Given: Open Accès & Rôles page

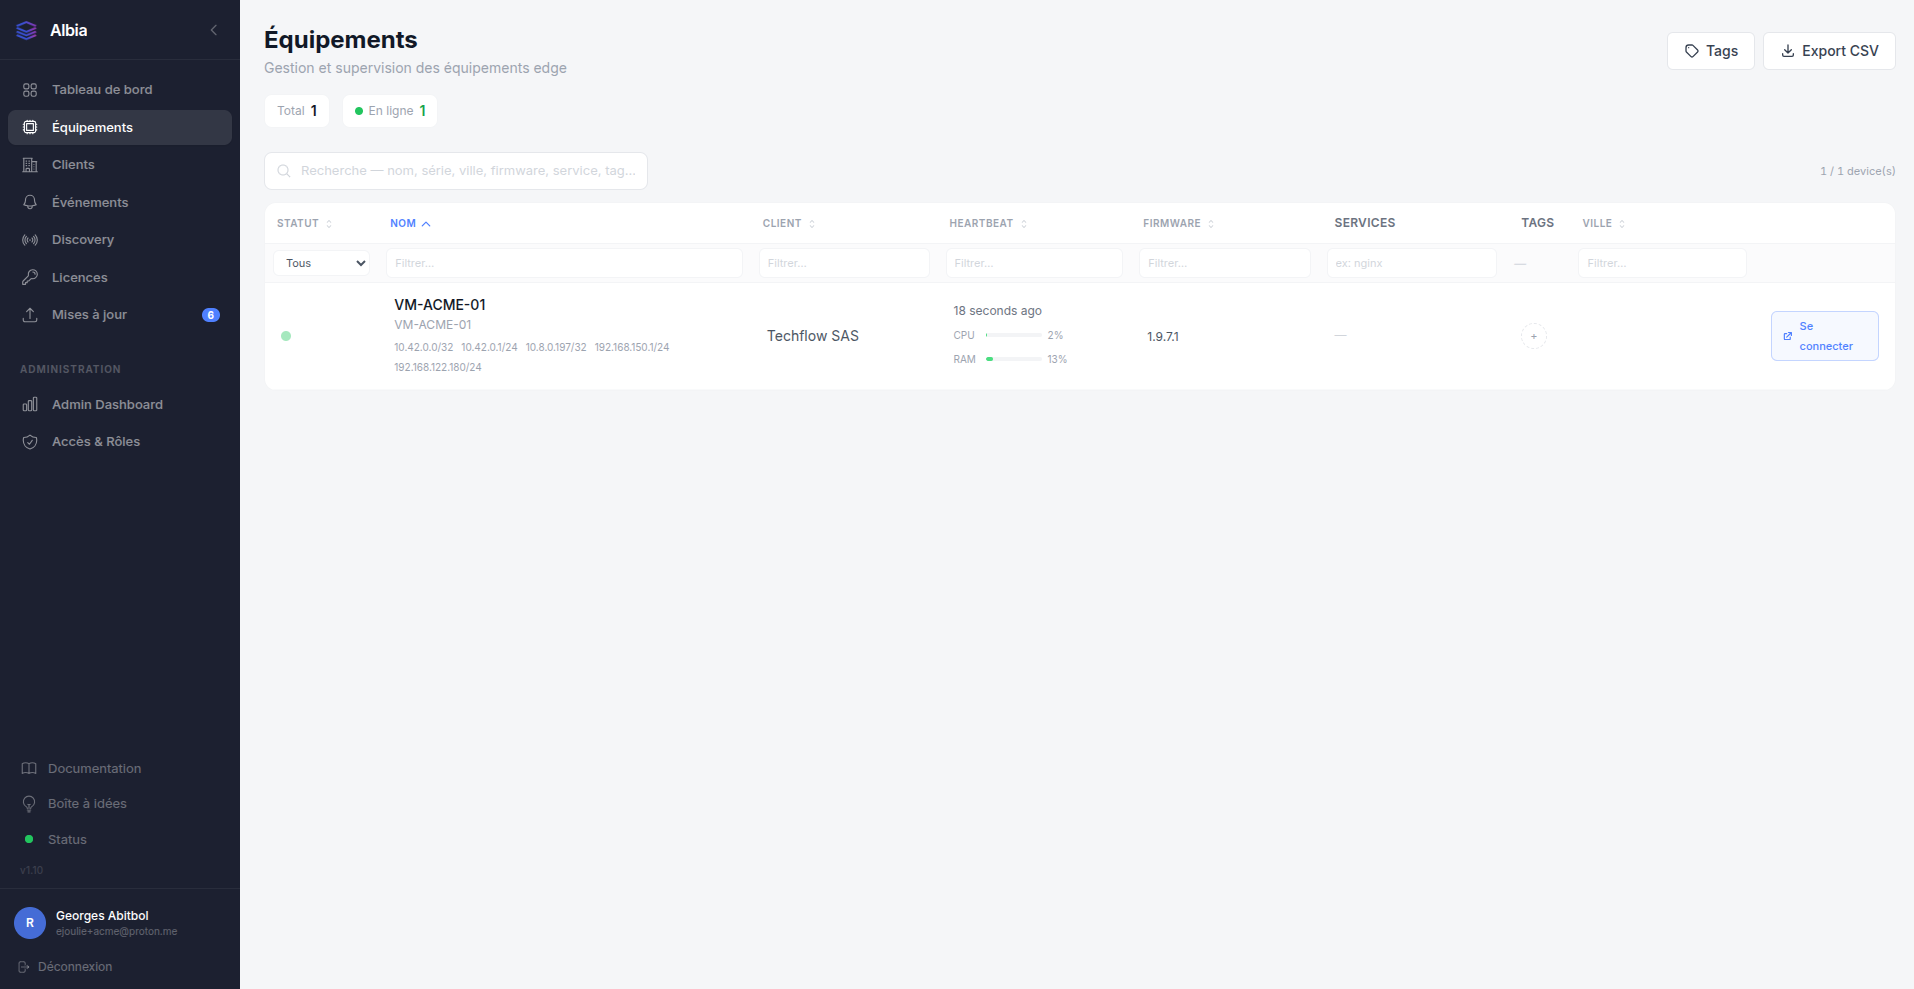Looking at the screenshot, I should click(x=120, y=442).
